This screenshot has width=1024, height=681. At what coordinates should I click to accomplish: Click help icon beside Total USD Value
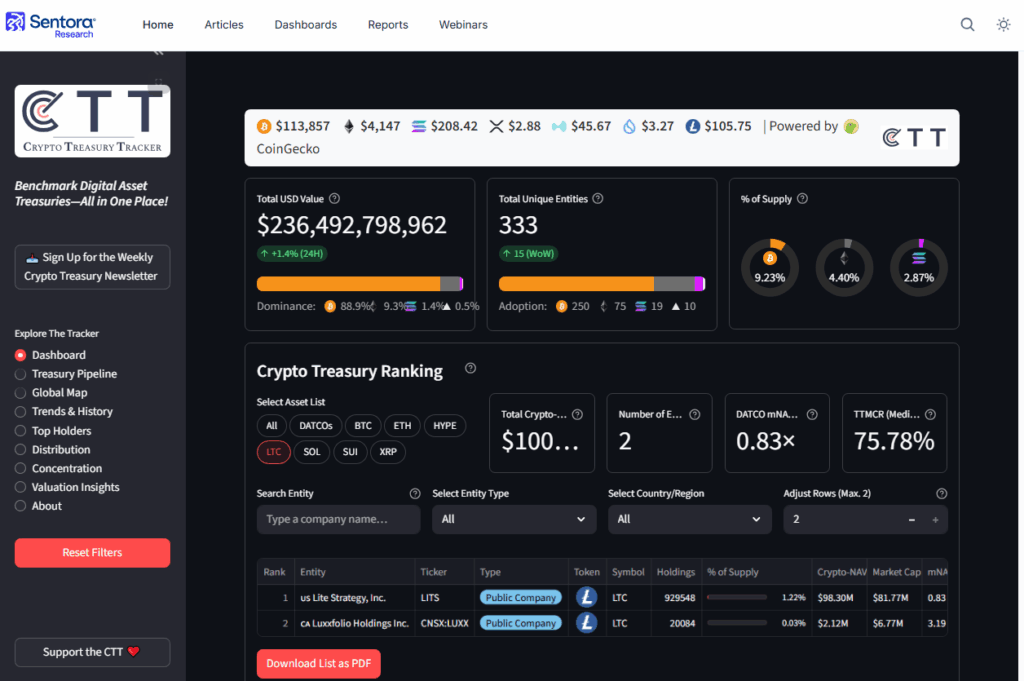coord(334,199)
